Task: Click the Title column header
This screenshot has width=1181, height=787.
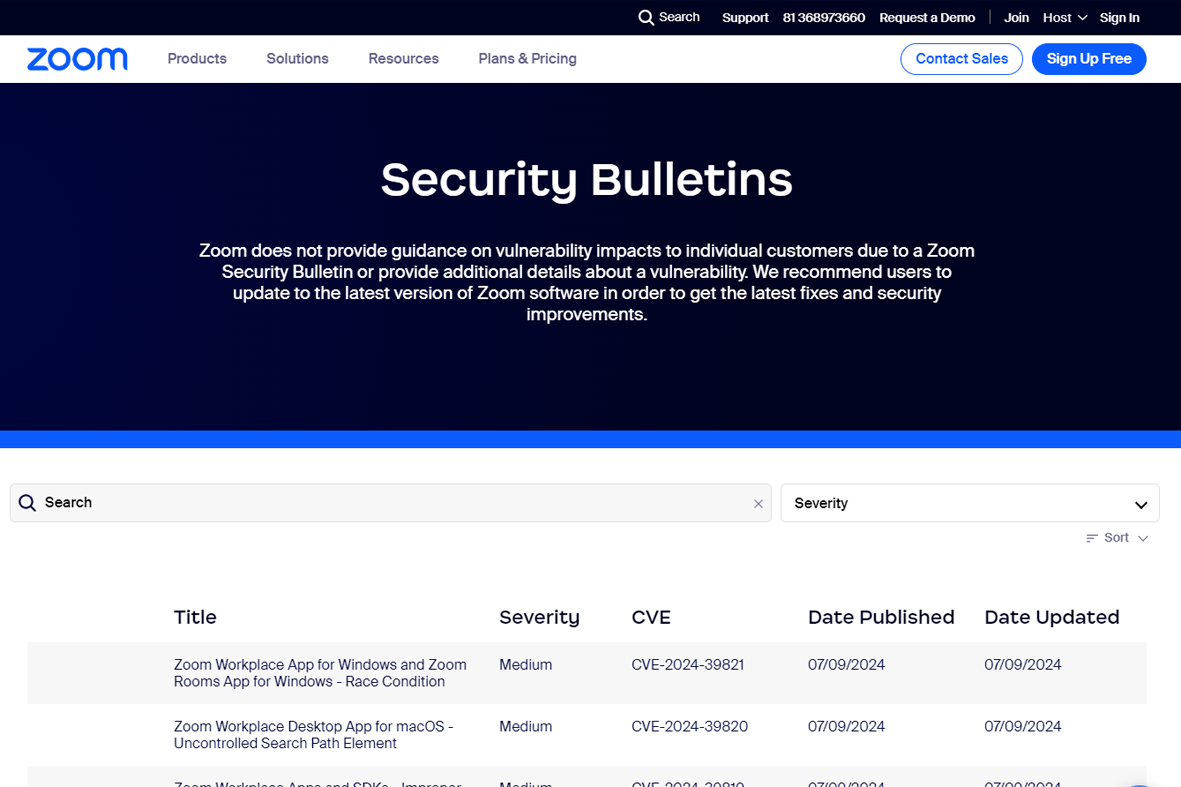Action: [x=195, y=618]
